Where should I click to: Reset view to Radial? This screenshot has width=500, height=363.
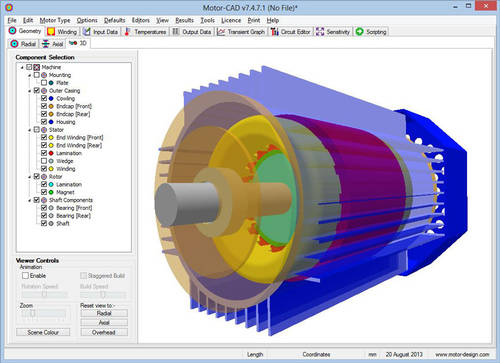coord(104,313)
